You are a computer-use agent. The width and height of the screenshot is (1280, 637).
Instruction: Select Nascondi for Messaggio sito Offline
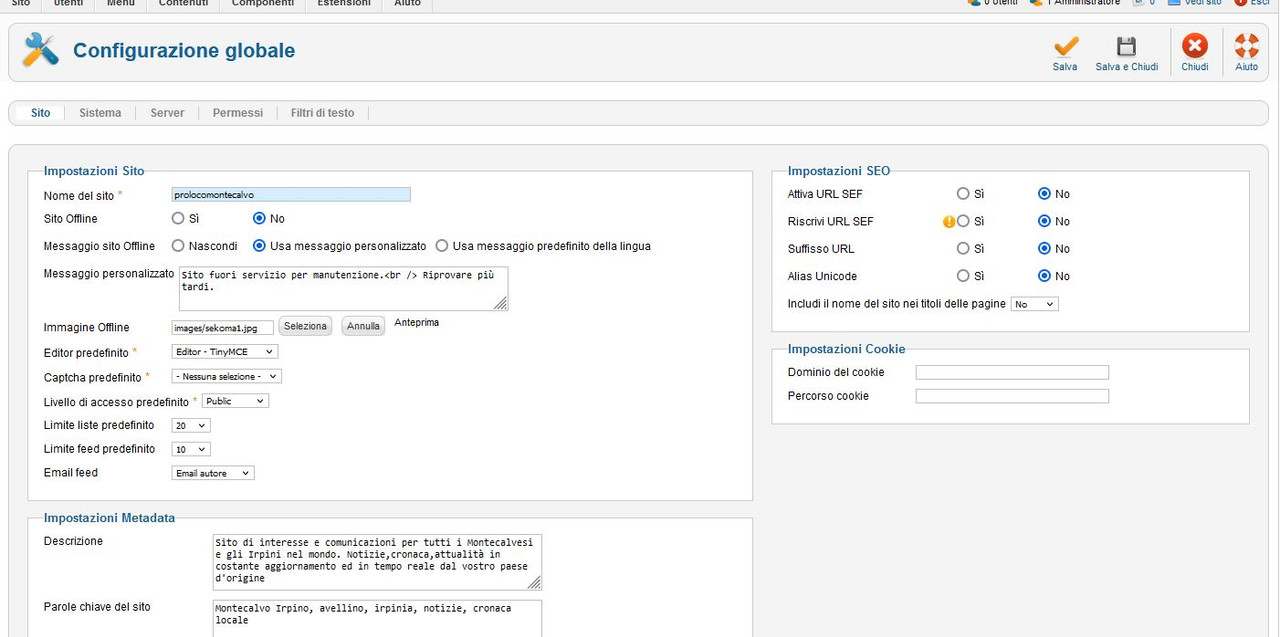tap(178, 245)
